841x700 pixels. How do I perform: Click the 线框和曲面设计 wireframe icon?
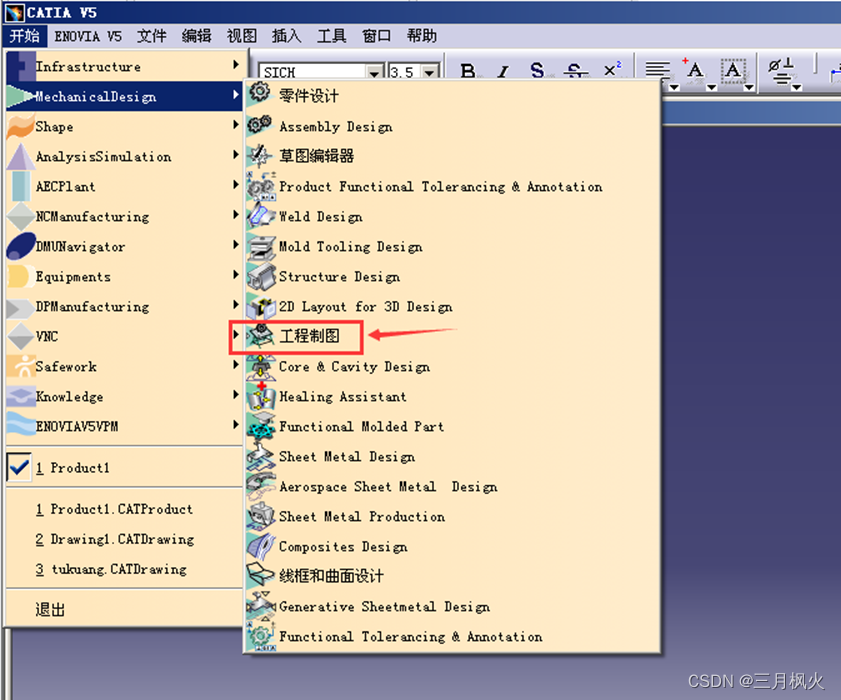coord(261,576)
